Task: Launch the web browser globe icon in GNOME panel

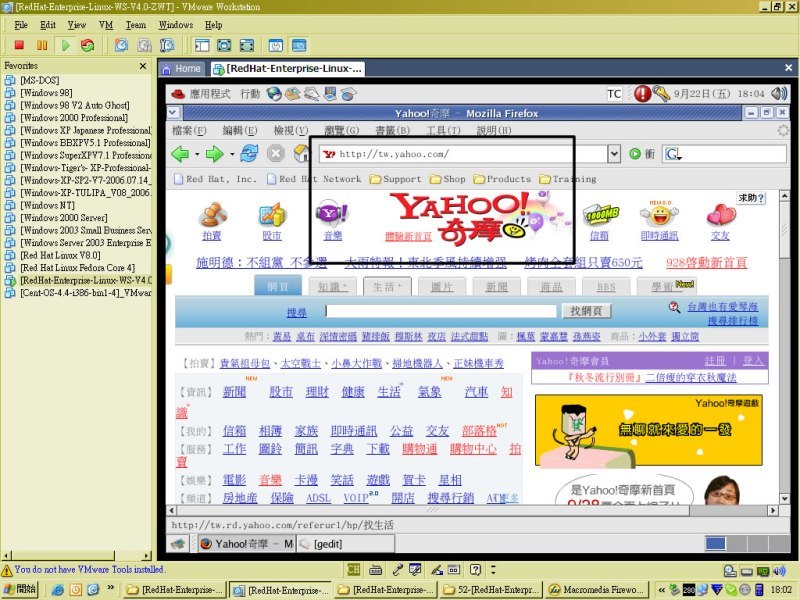Action: (274, 94)
